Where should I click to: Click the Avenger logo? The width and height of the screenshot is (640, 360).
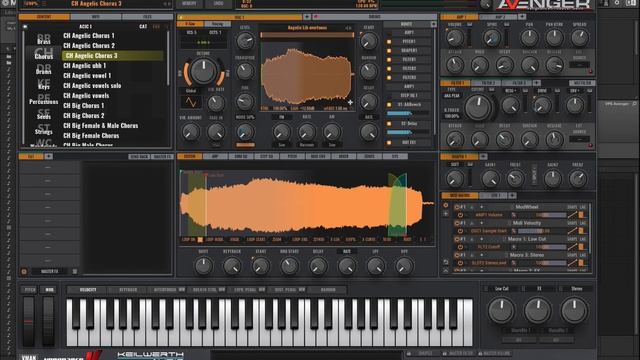(x=544, y=4)
